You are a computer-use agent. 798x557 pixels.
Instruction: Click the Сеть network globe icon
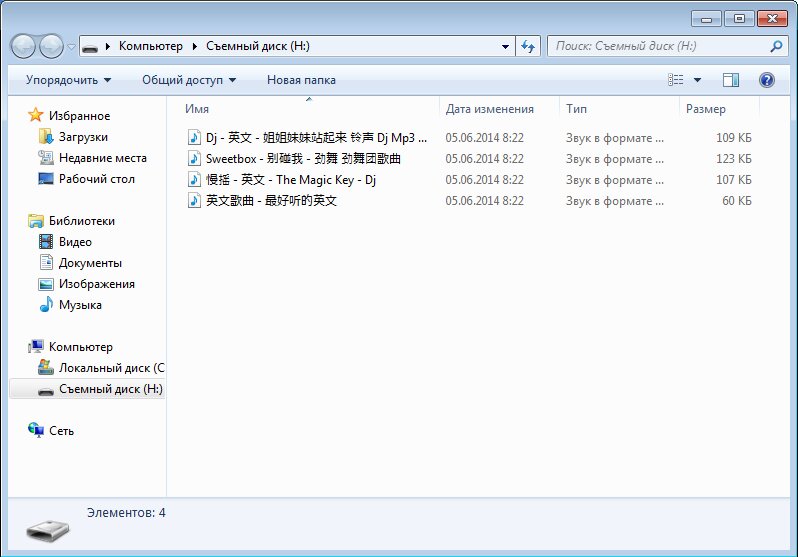pos(36,430)
